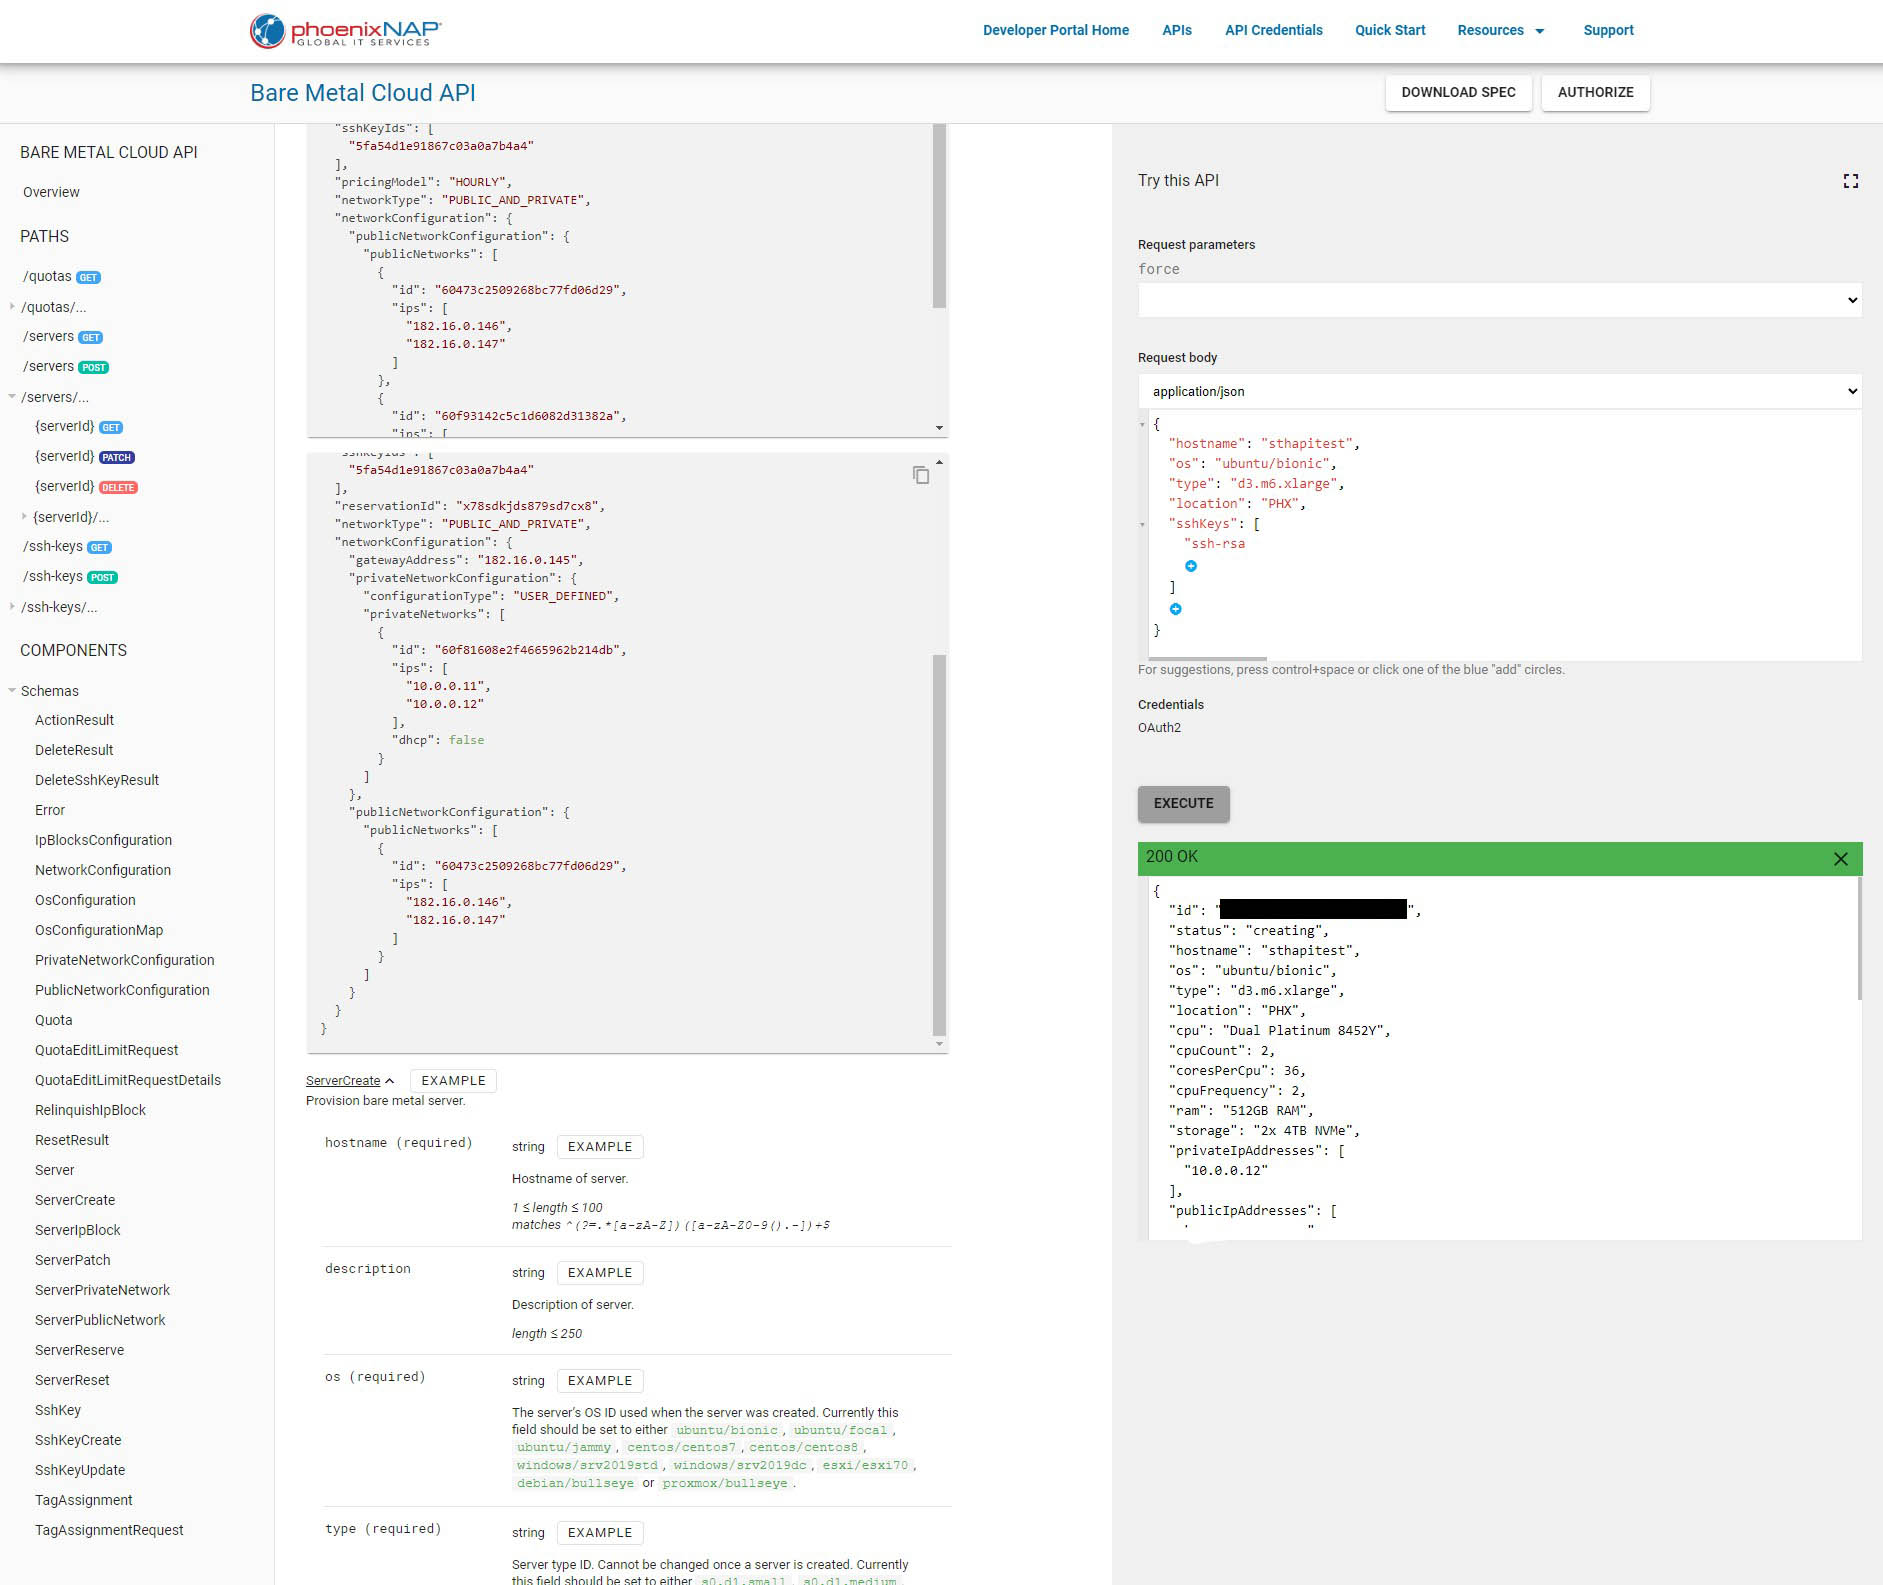Open /servers GET endpoint
The width and height of the screenshot is (1883, 1585).
pos(63,337)
